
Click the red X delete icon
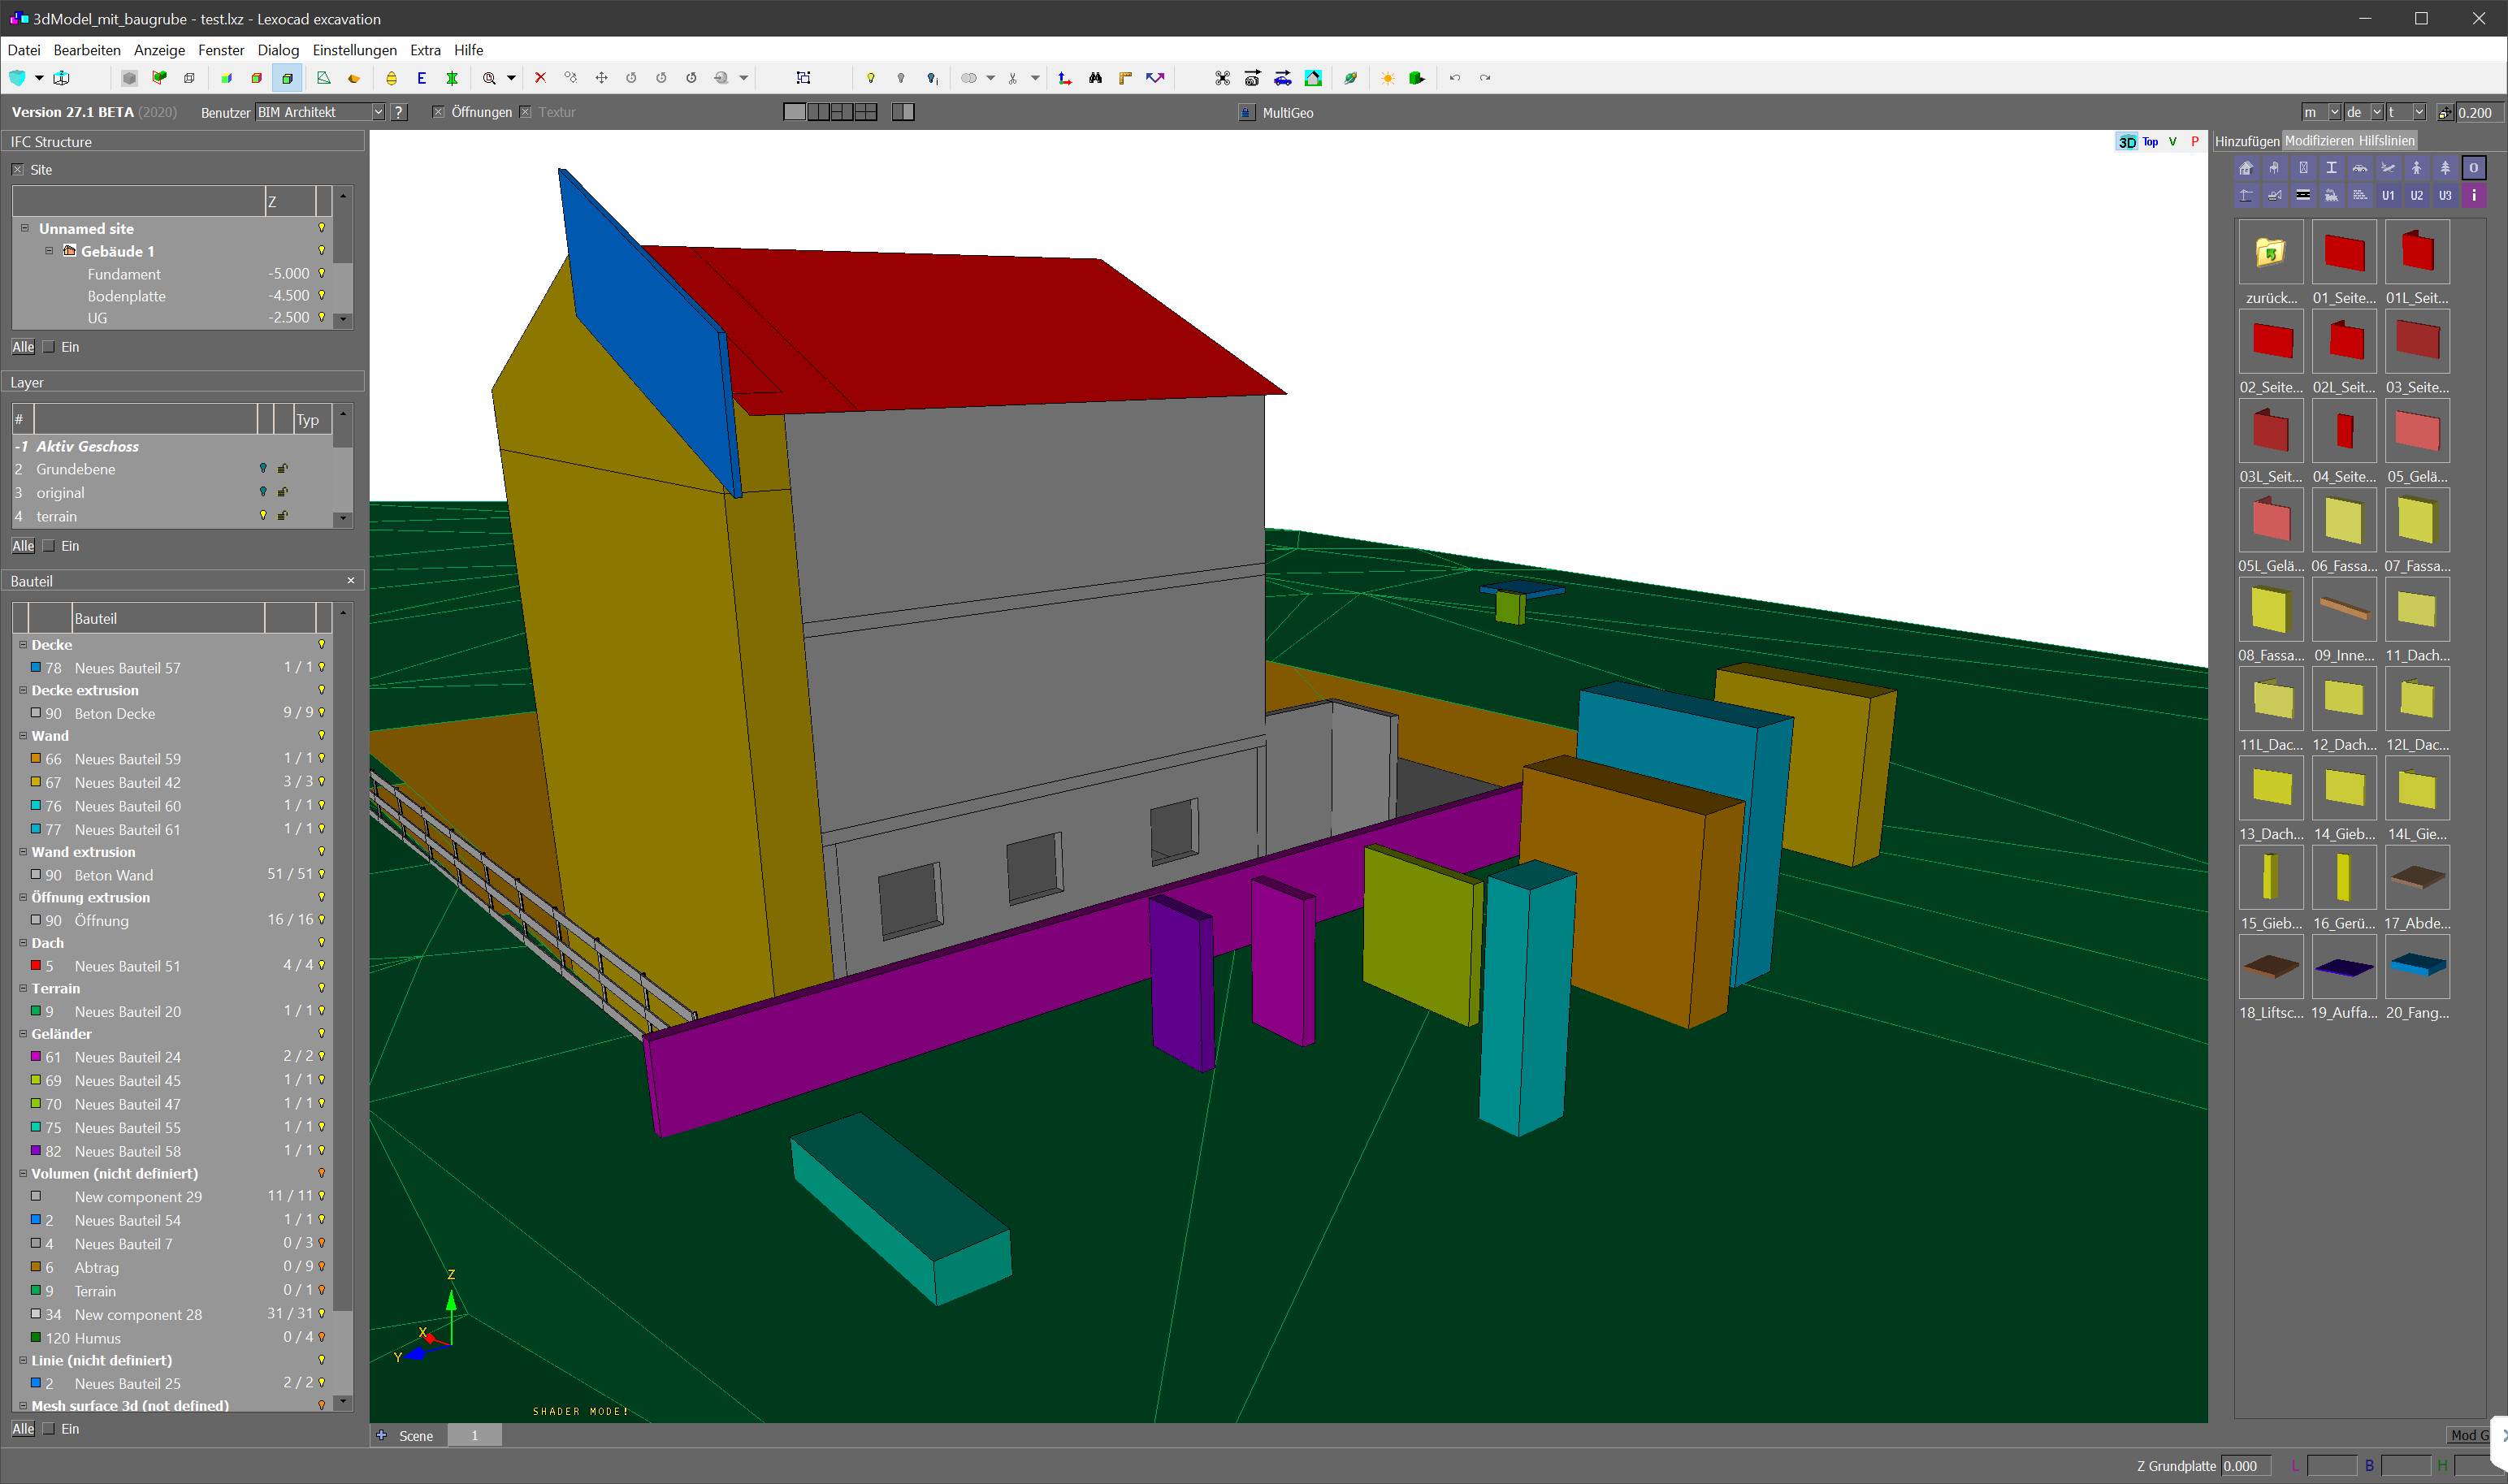click(540, 78)
